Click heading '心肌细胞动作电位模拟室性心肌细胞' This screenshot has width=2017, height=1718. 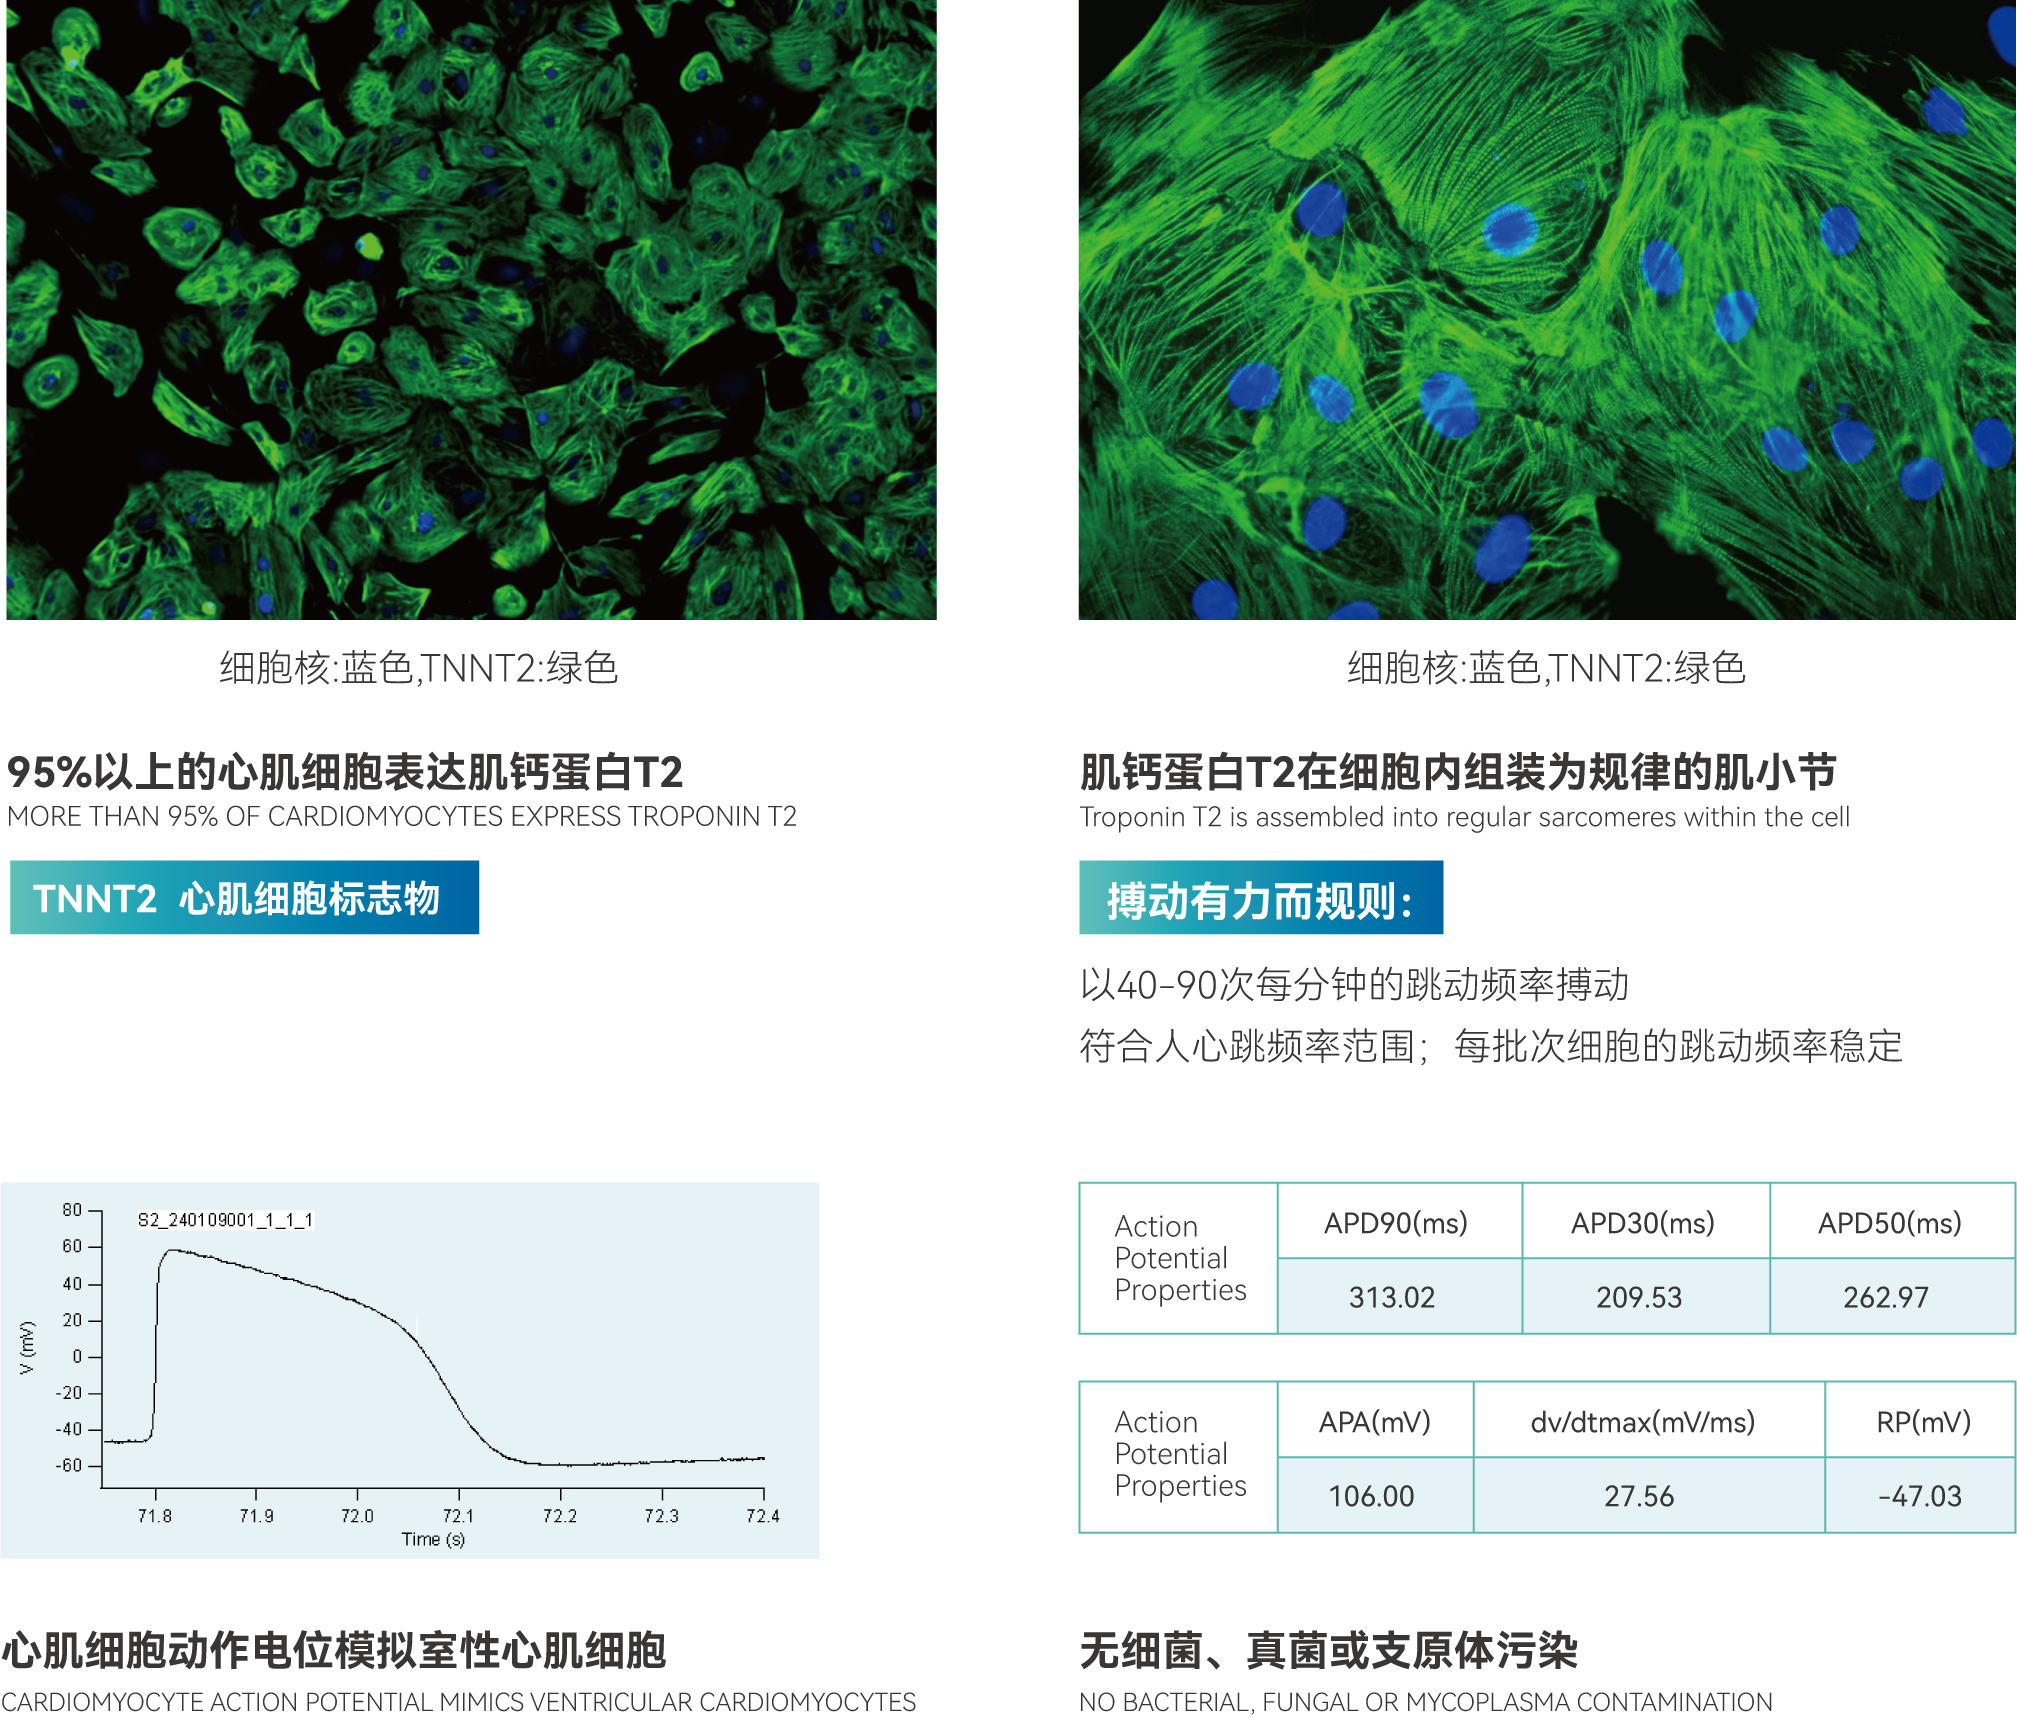334,1650
